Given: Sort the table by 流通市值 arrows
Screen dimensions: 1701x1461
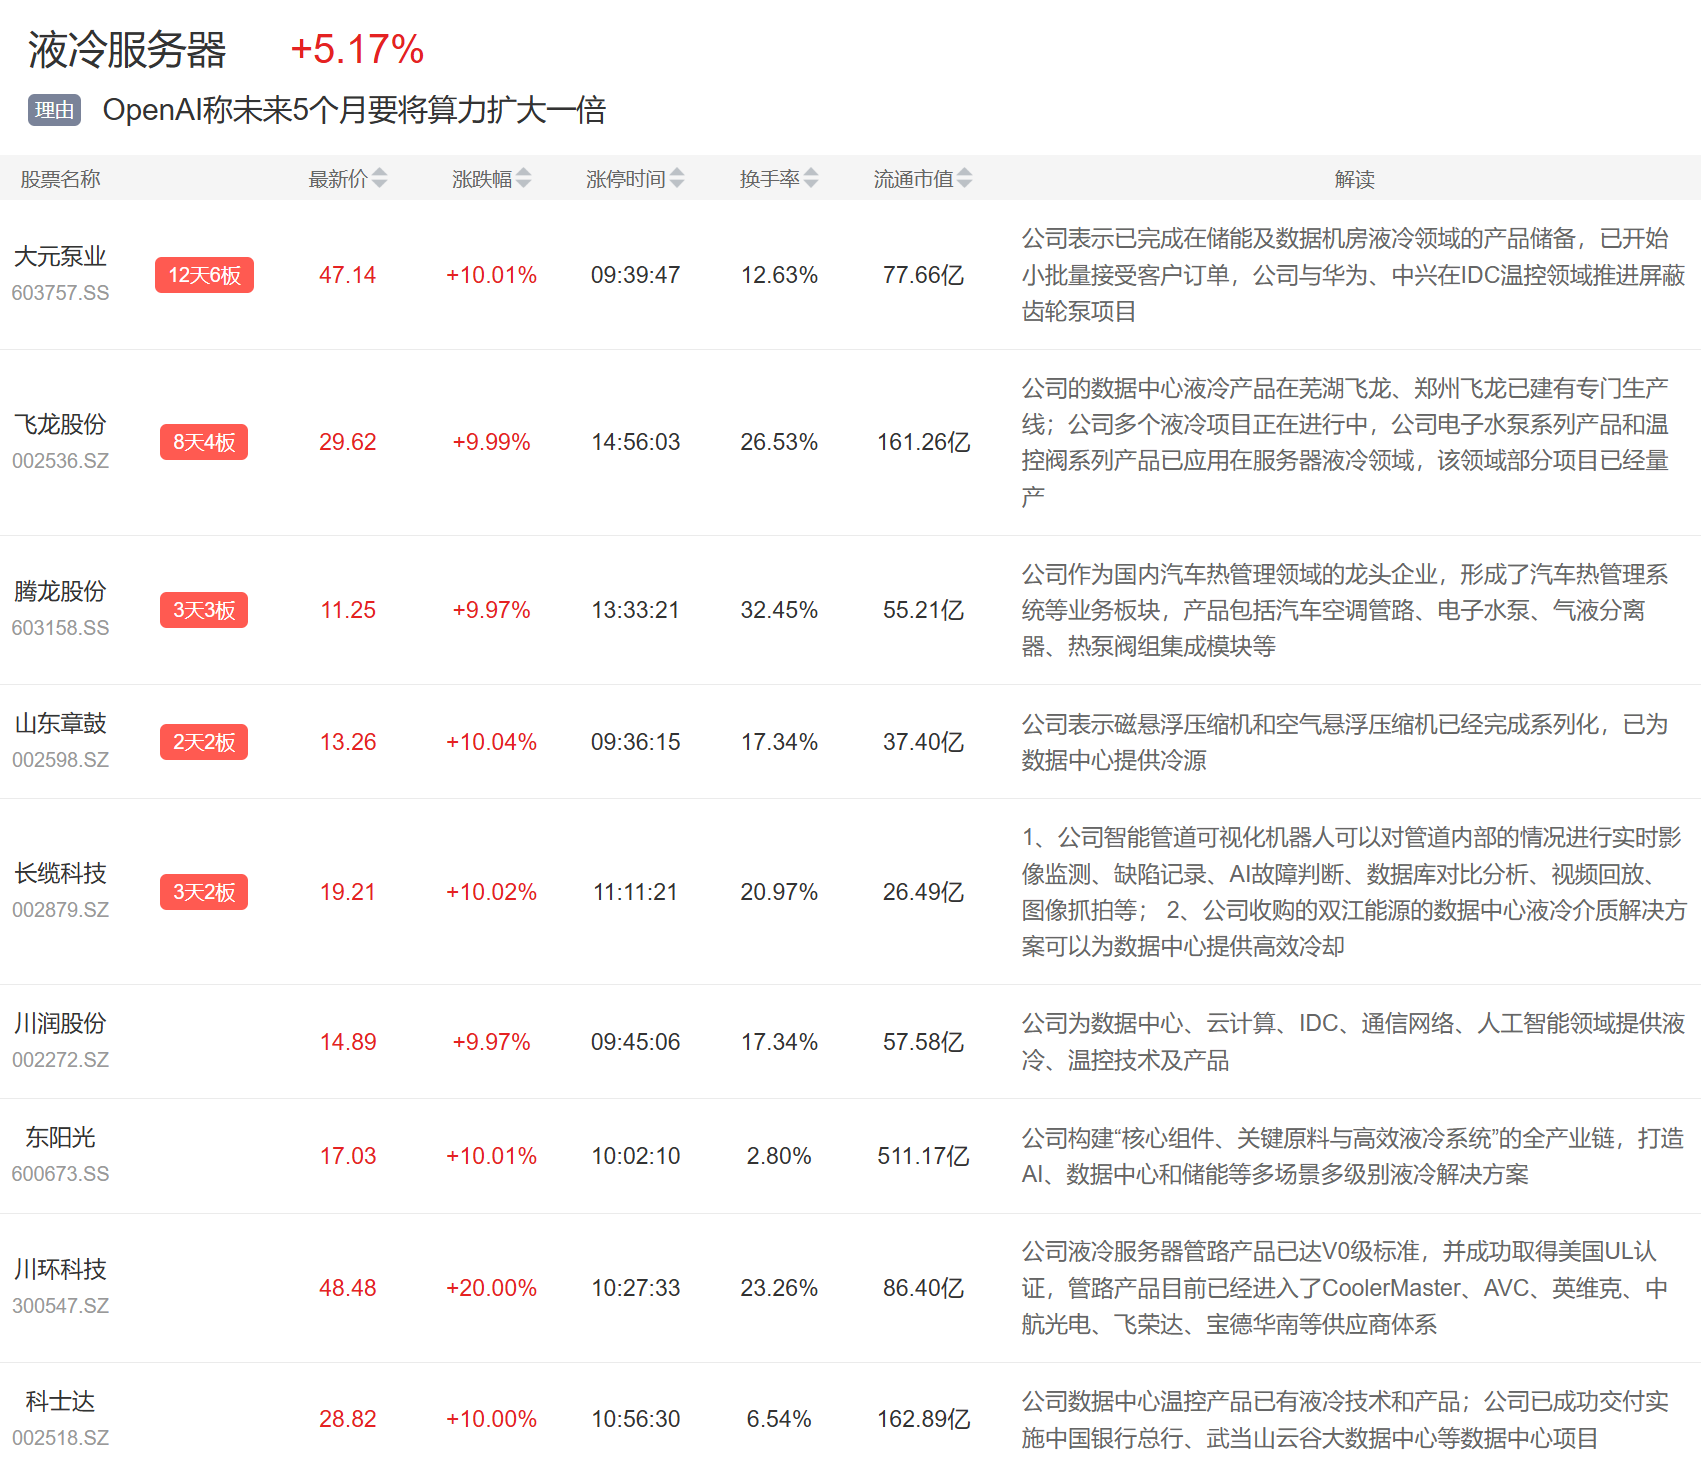Looking at the screenshot, I should 964,178.
